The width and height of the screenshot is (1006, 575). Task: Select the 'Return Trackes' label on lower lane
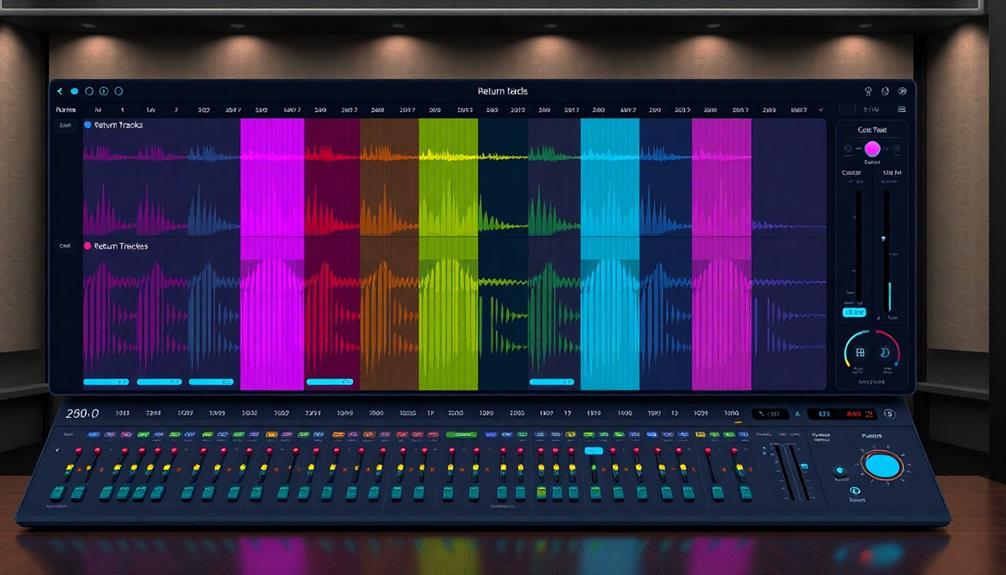(x=121, y=246)
